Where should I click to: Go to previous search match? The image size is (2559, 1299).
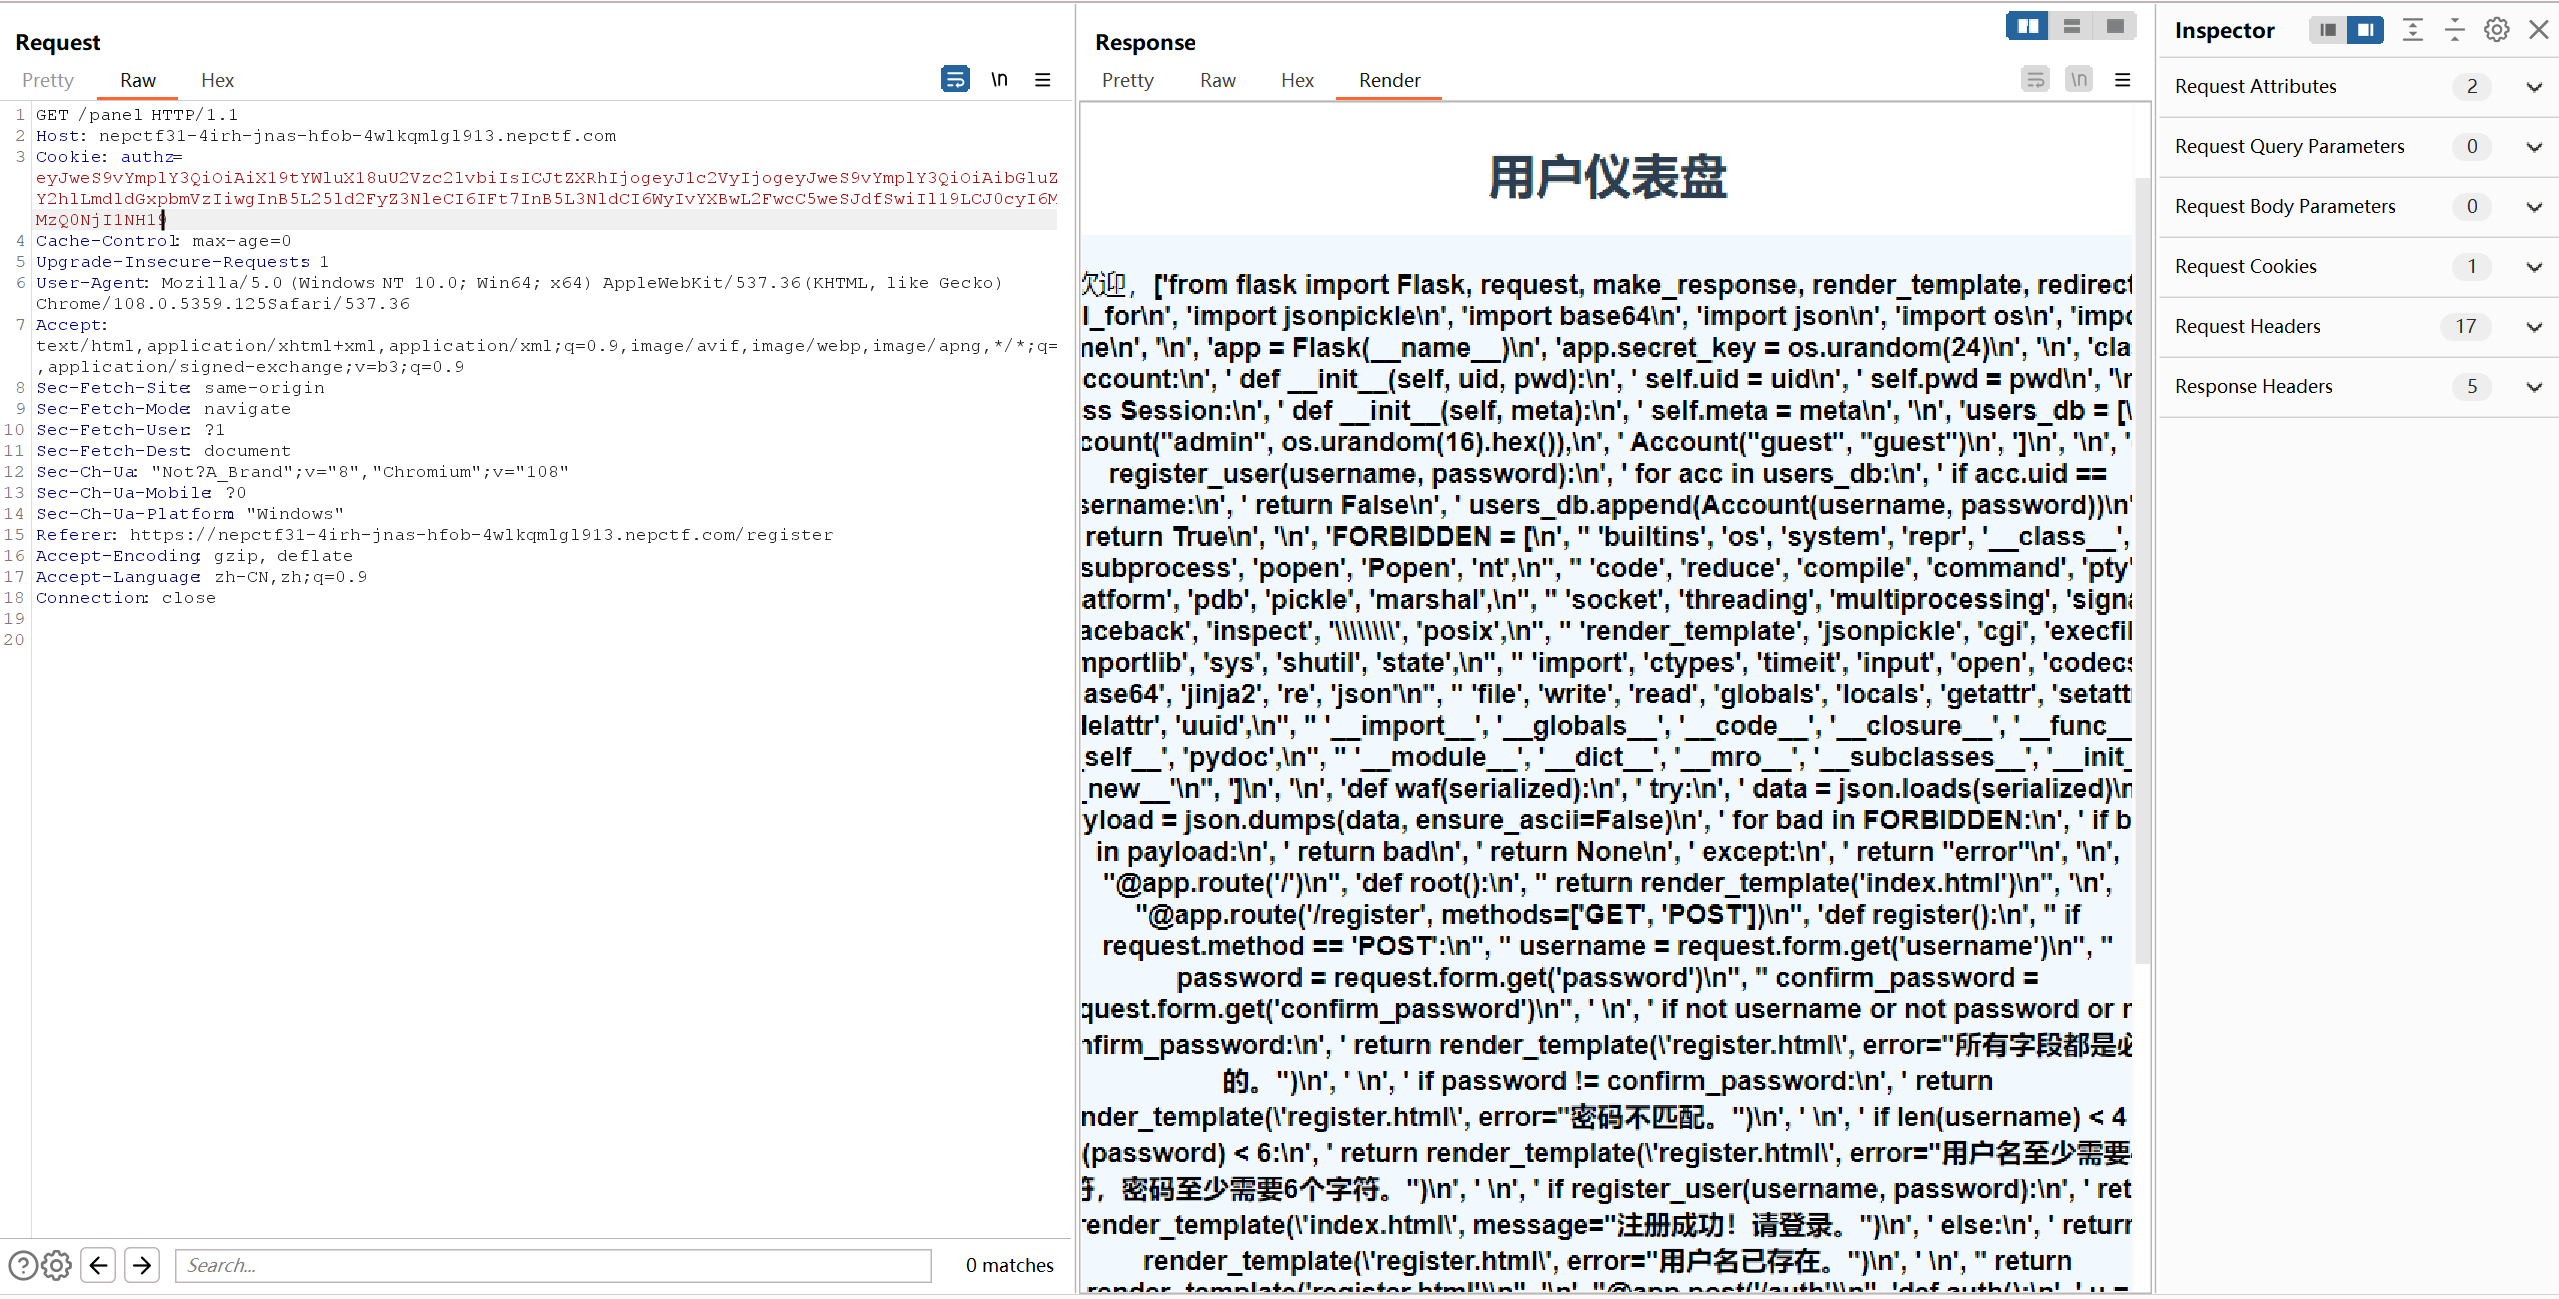click(98, 1265)
